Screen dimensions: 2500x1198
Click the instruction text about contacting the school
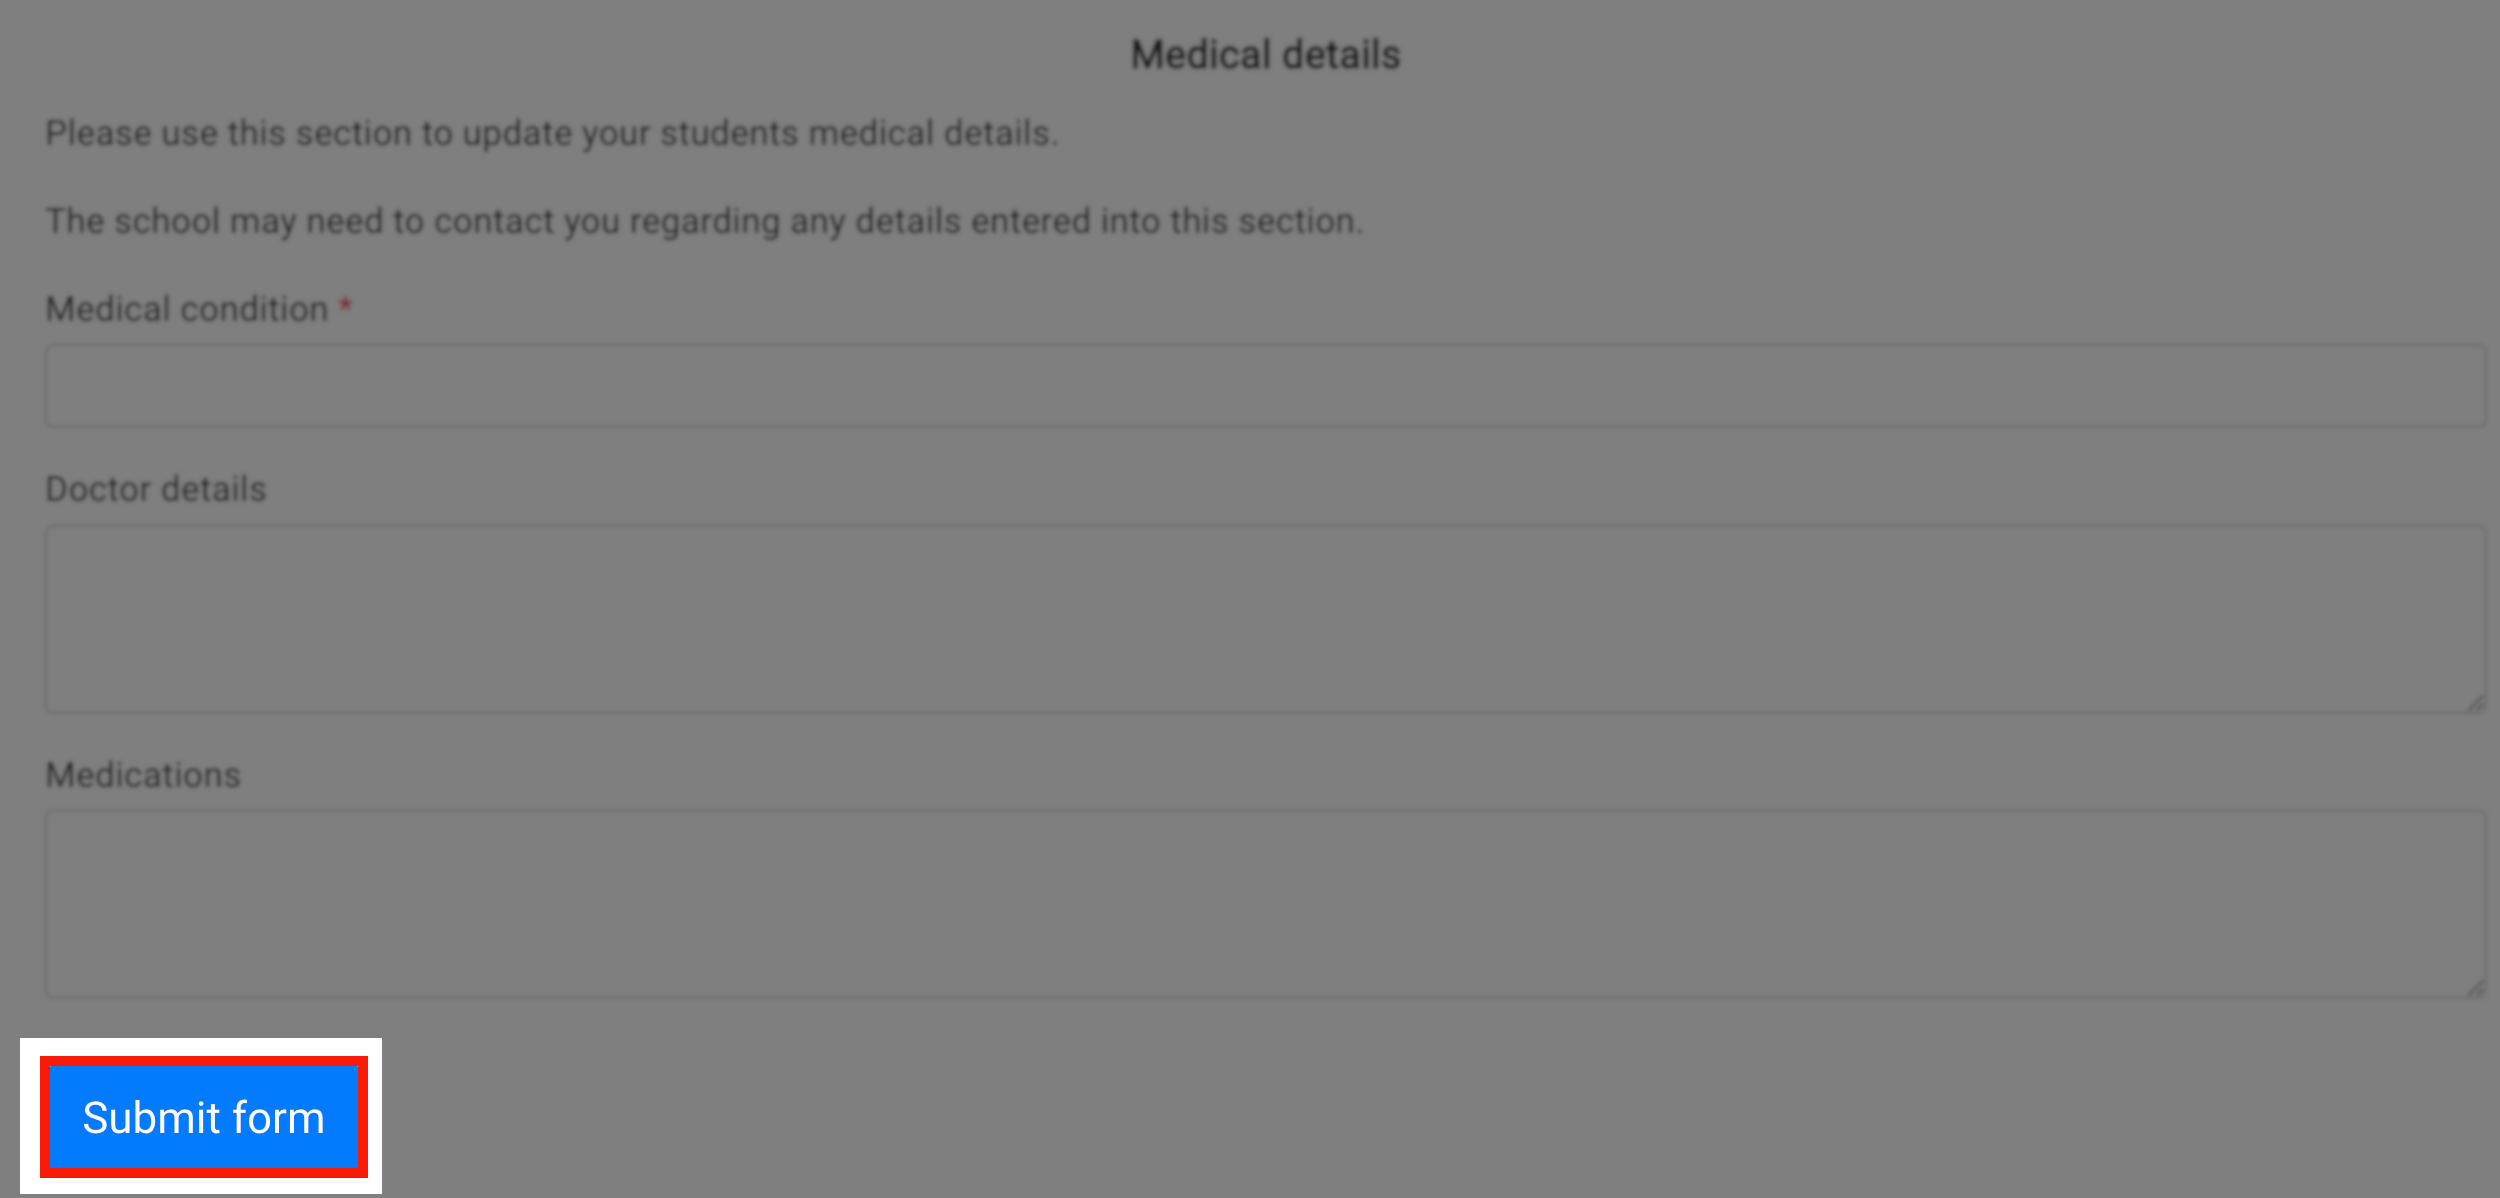(703, 221)
